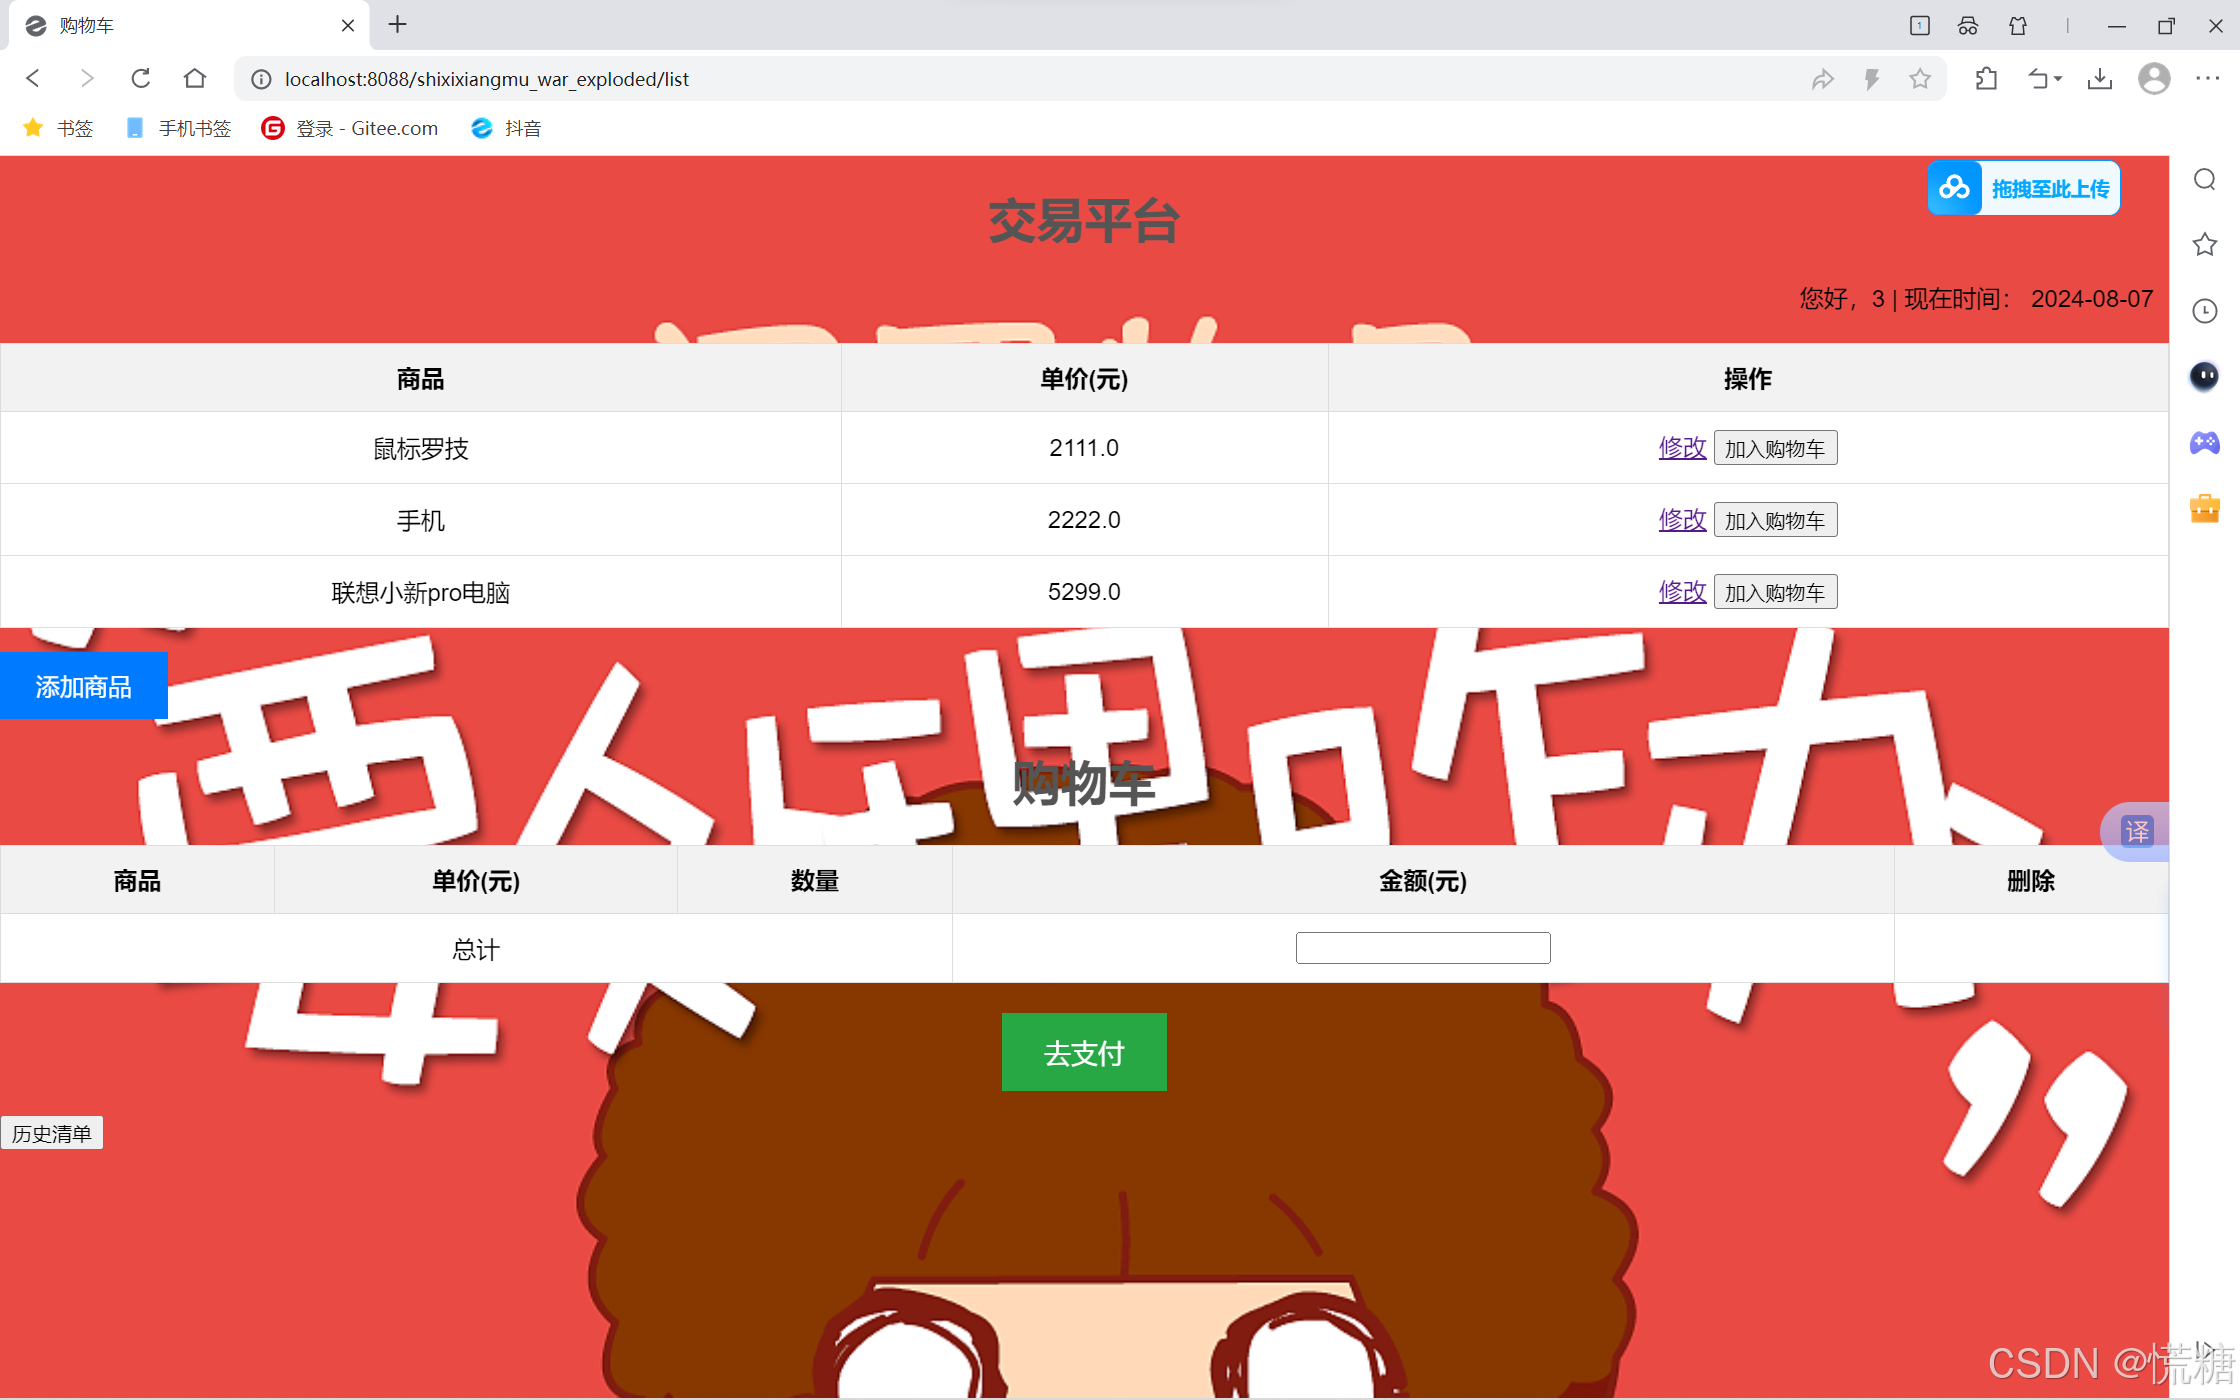Bookmark this page with star icon
This screenshot has width=2240, height=1400.
pos(1920,79)
